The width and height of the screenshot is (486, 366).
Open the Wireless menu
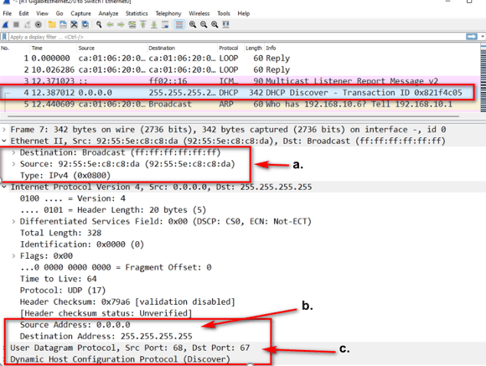(x=199, y=13)
